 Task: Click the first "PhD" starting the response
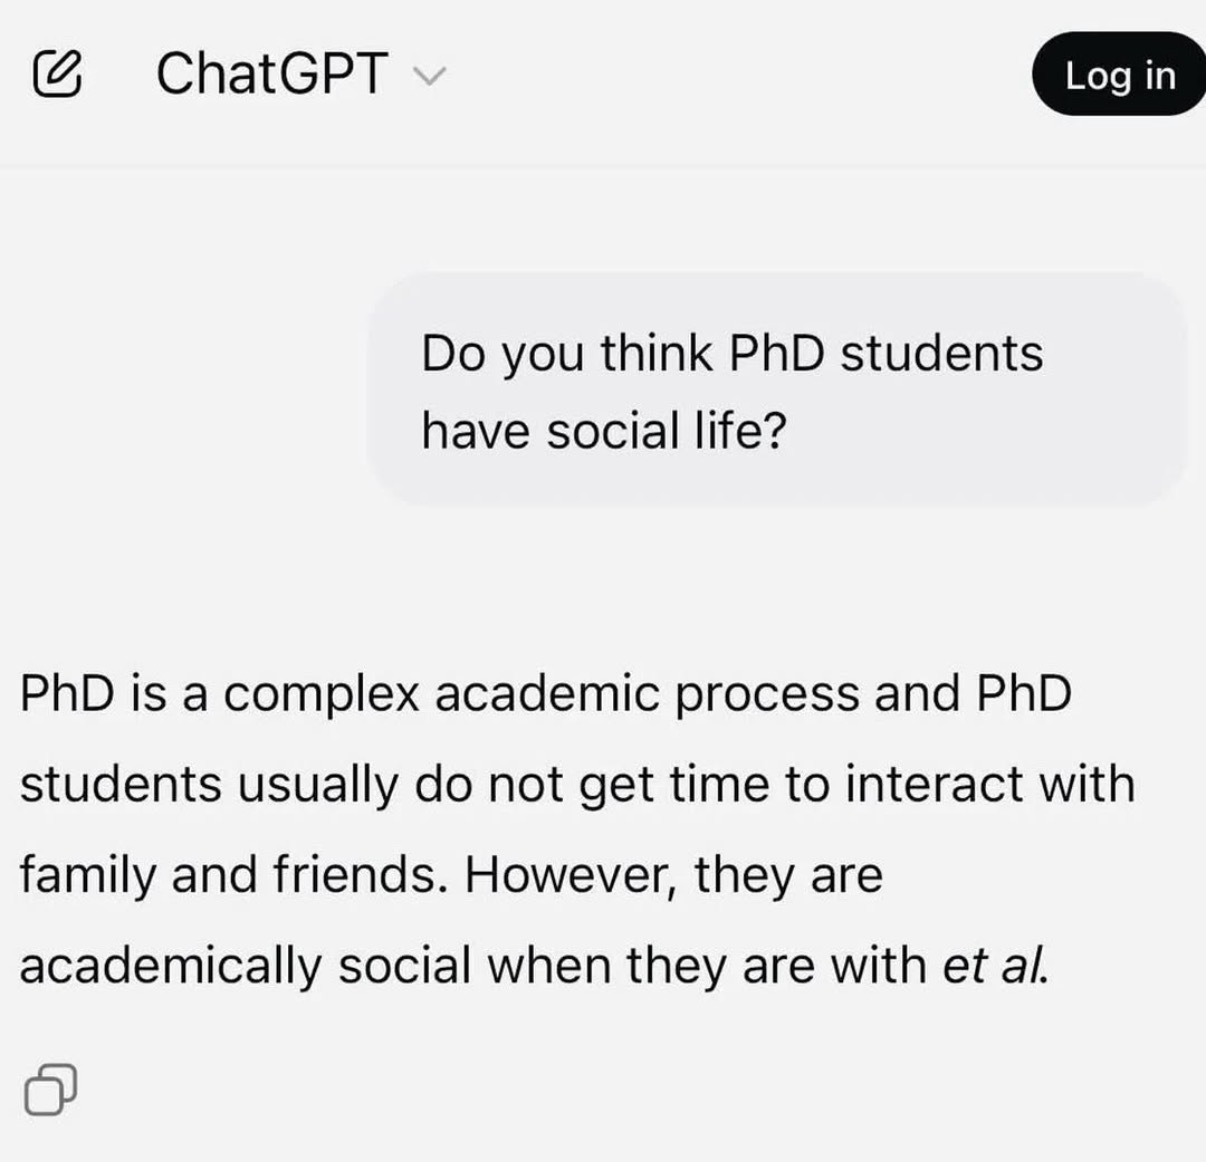click(67, 694)
